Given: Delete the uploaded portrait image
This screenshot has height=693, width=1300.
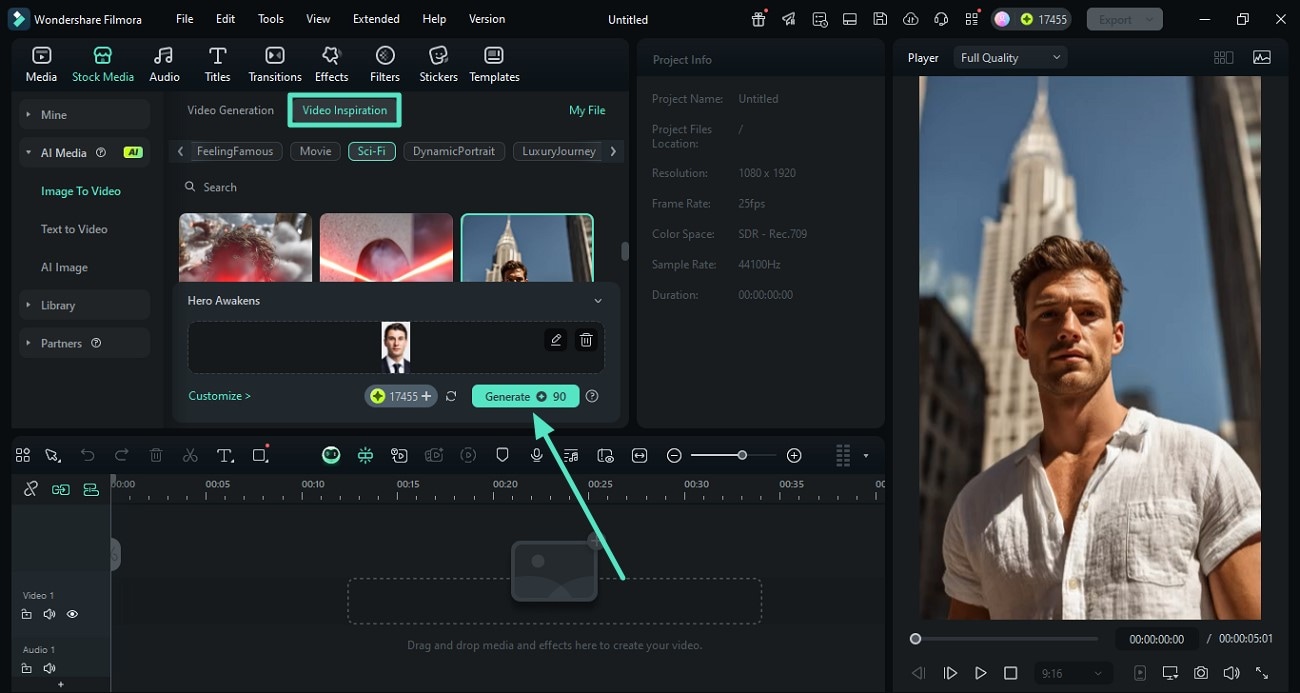Looking at the screenshot, I should (586, 340).
